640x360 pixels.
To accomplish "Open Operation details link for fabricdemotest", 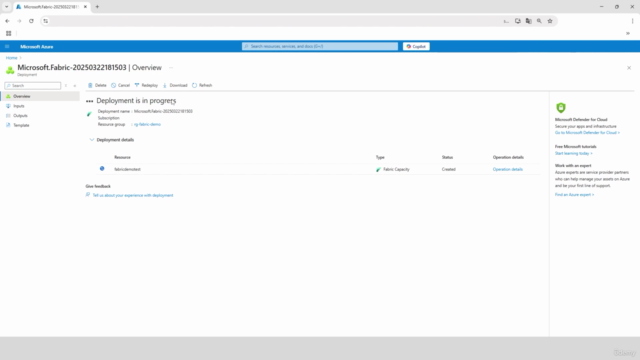I will click(x=508, y=169).
